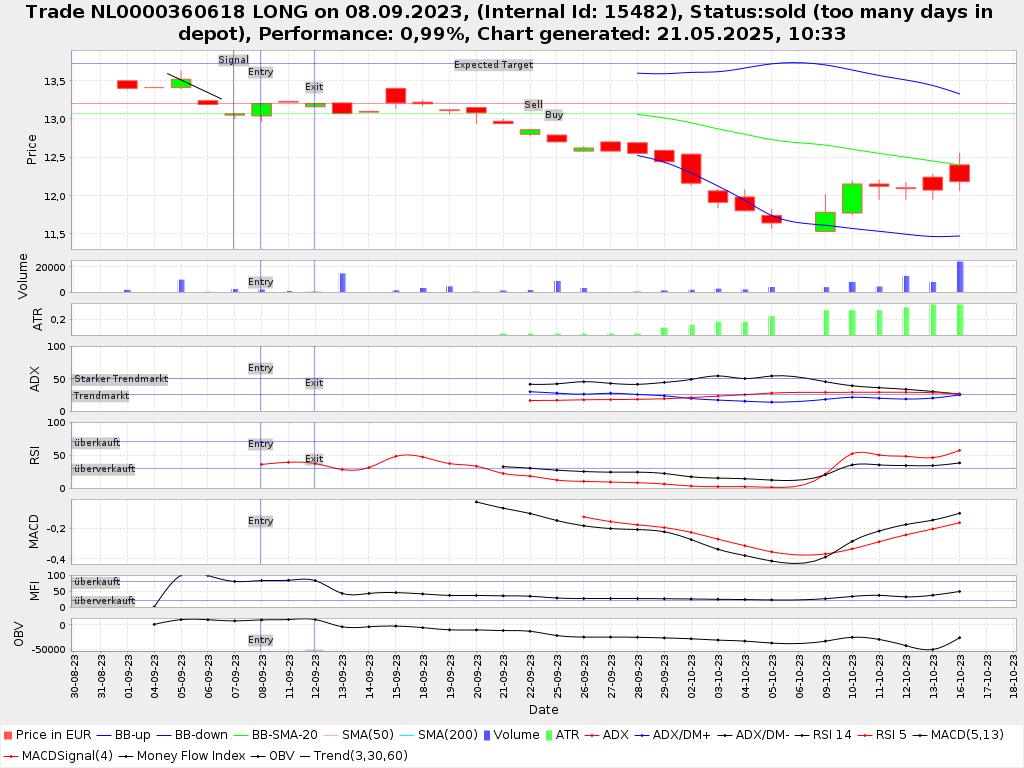The width and height of the screenshot is (1024, 768).
Task: Click the Buy annotation label
Action: [x=553, y=115]
